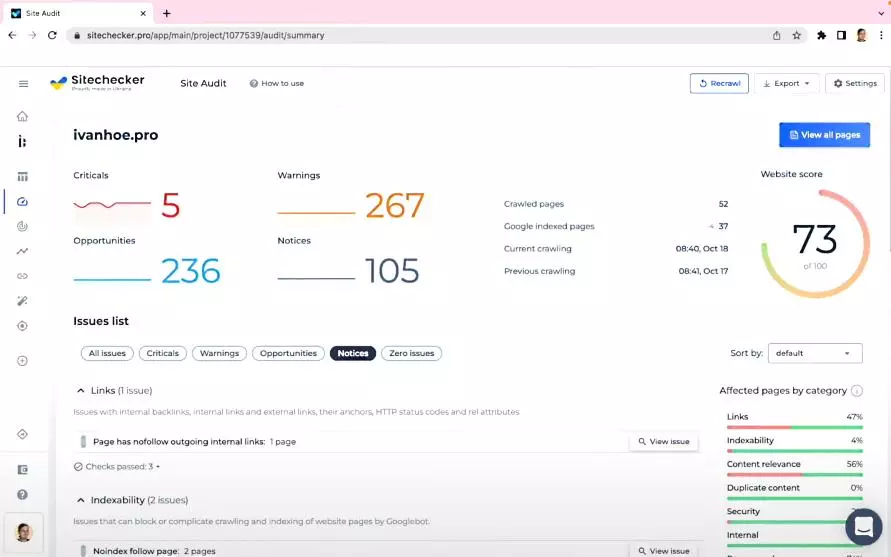Viewport: 891px width, 557px height.
Task: Click the Links category progress bar
Action: point(794,427)
